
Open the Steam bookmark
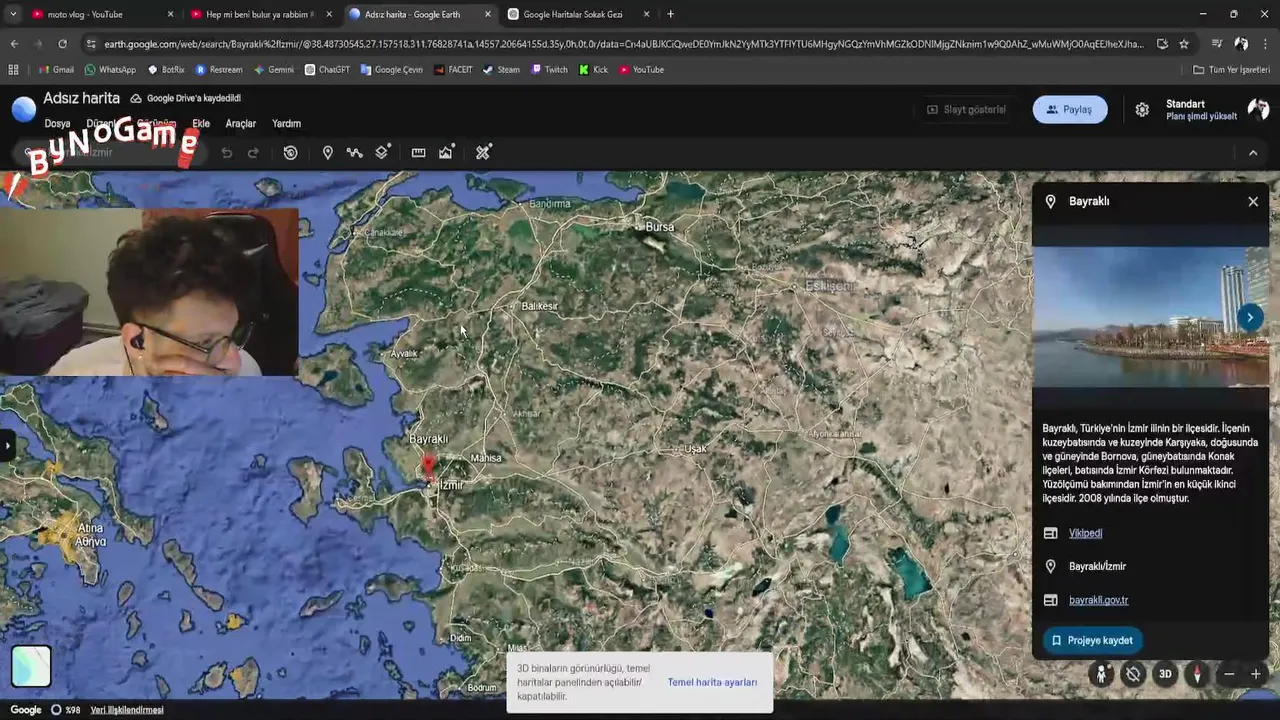click(x=501, y=70)
